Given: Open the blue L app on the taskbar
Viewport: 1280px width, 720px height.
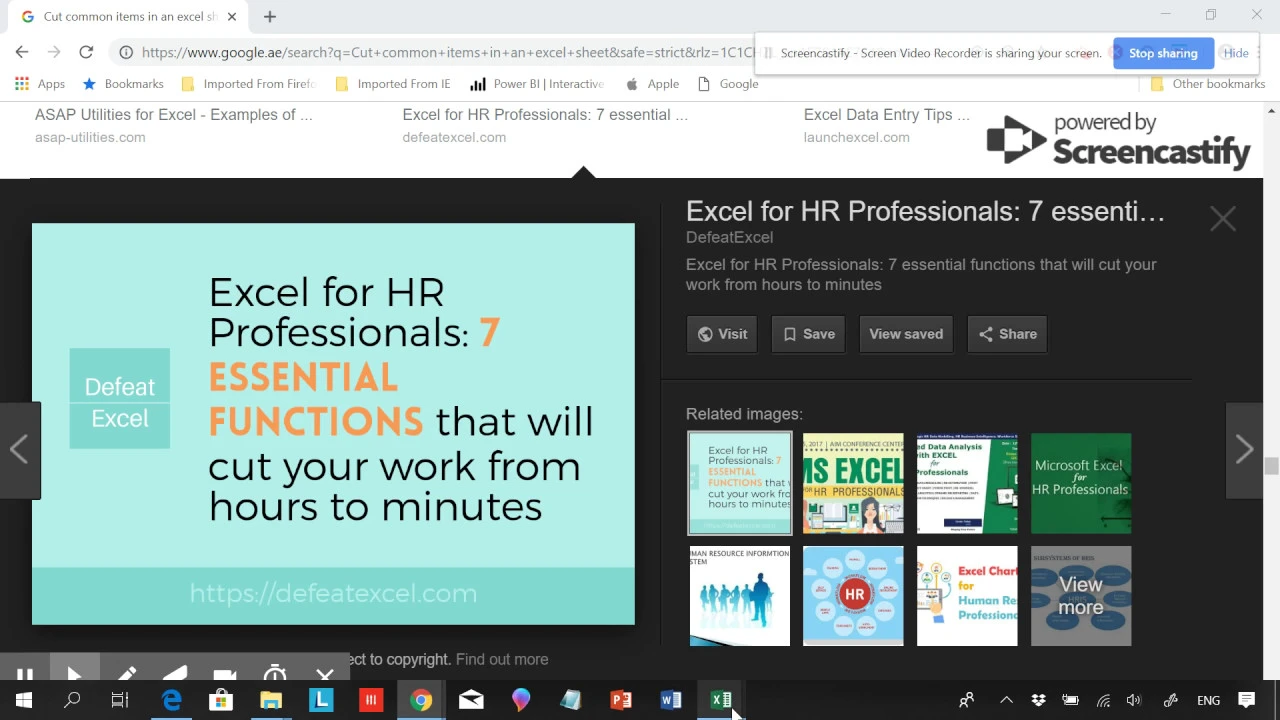Looking at the screenshot, I should coord(321,700).
